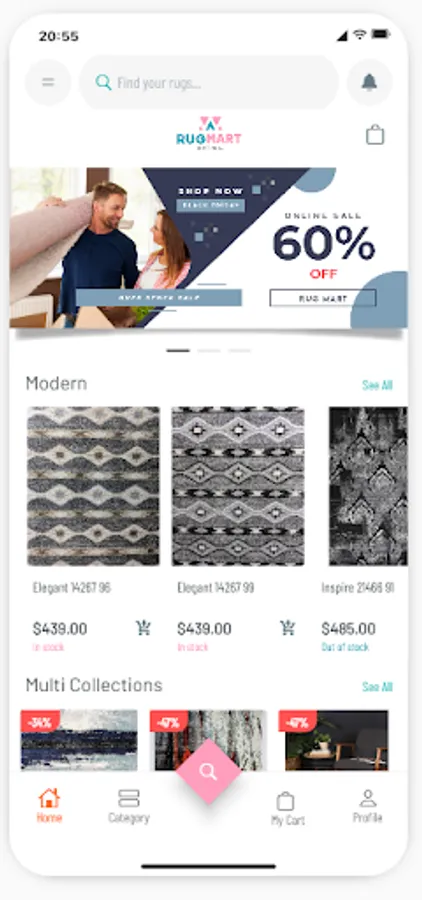The width and height of the screenshot is (422, 900).
Task: Select the second banner carousel indicator
Action: click(209, 350)
